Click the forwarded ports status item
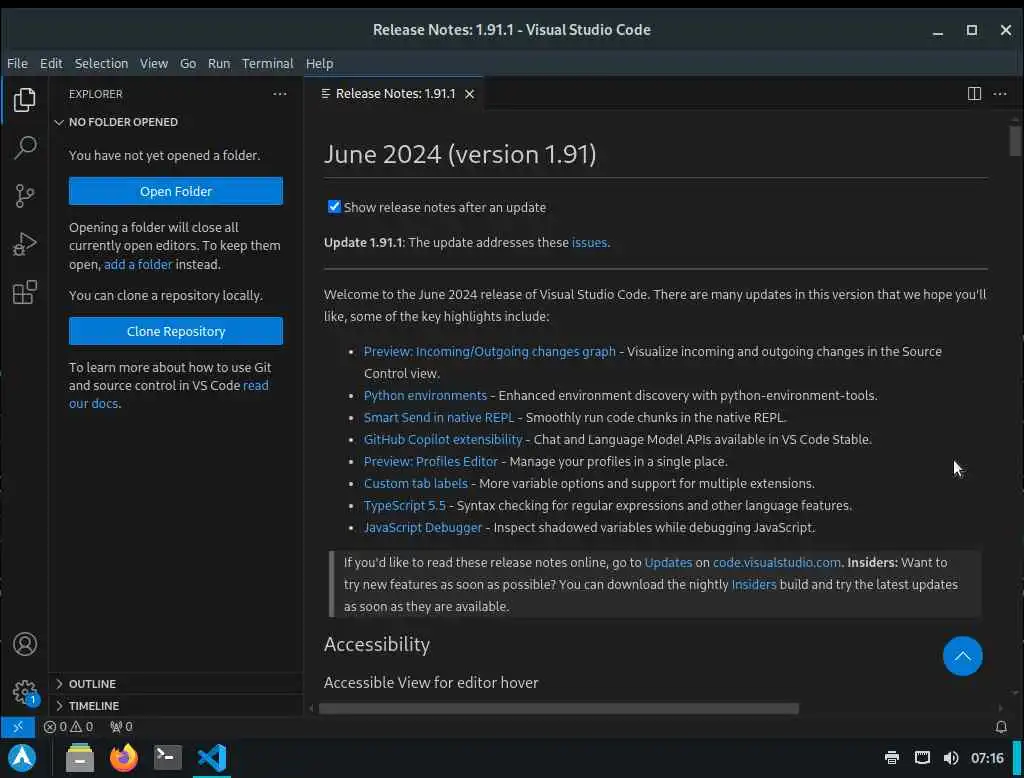 click(121, 726)
